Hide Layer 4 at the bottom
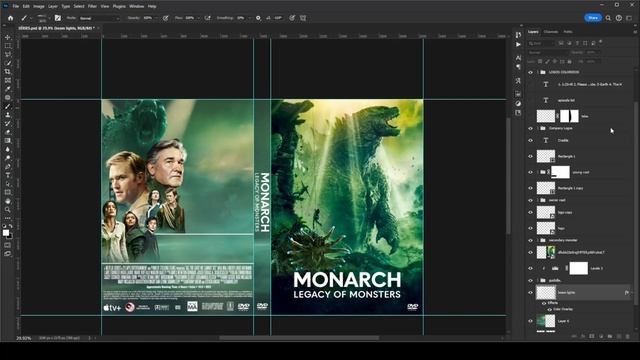640x360 pixels. (x=531, y=321)
